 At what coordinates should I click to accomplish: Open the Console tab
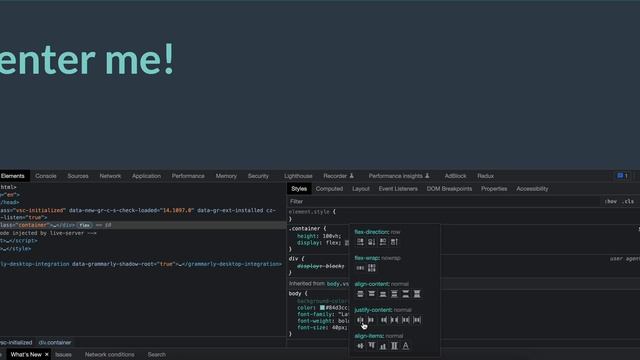(46, 176)
